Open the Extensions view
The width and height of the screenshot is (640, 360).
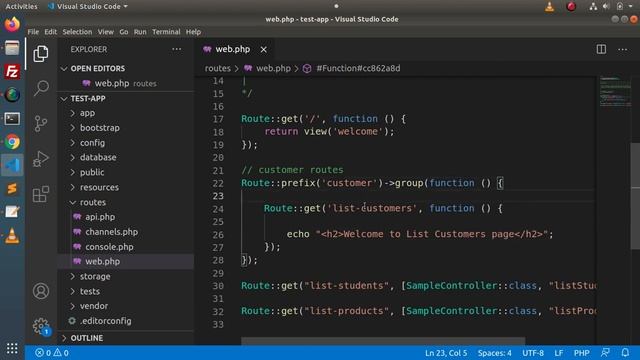coord(41,194)
